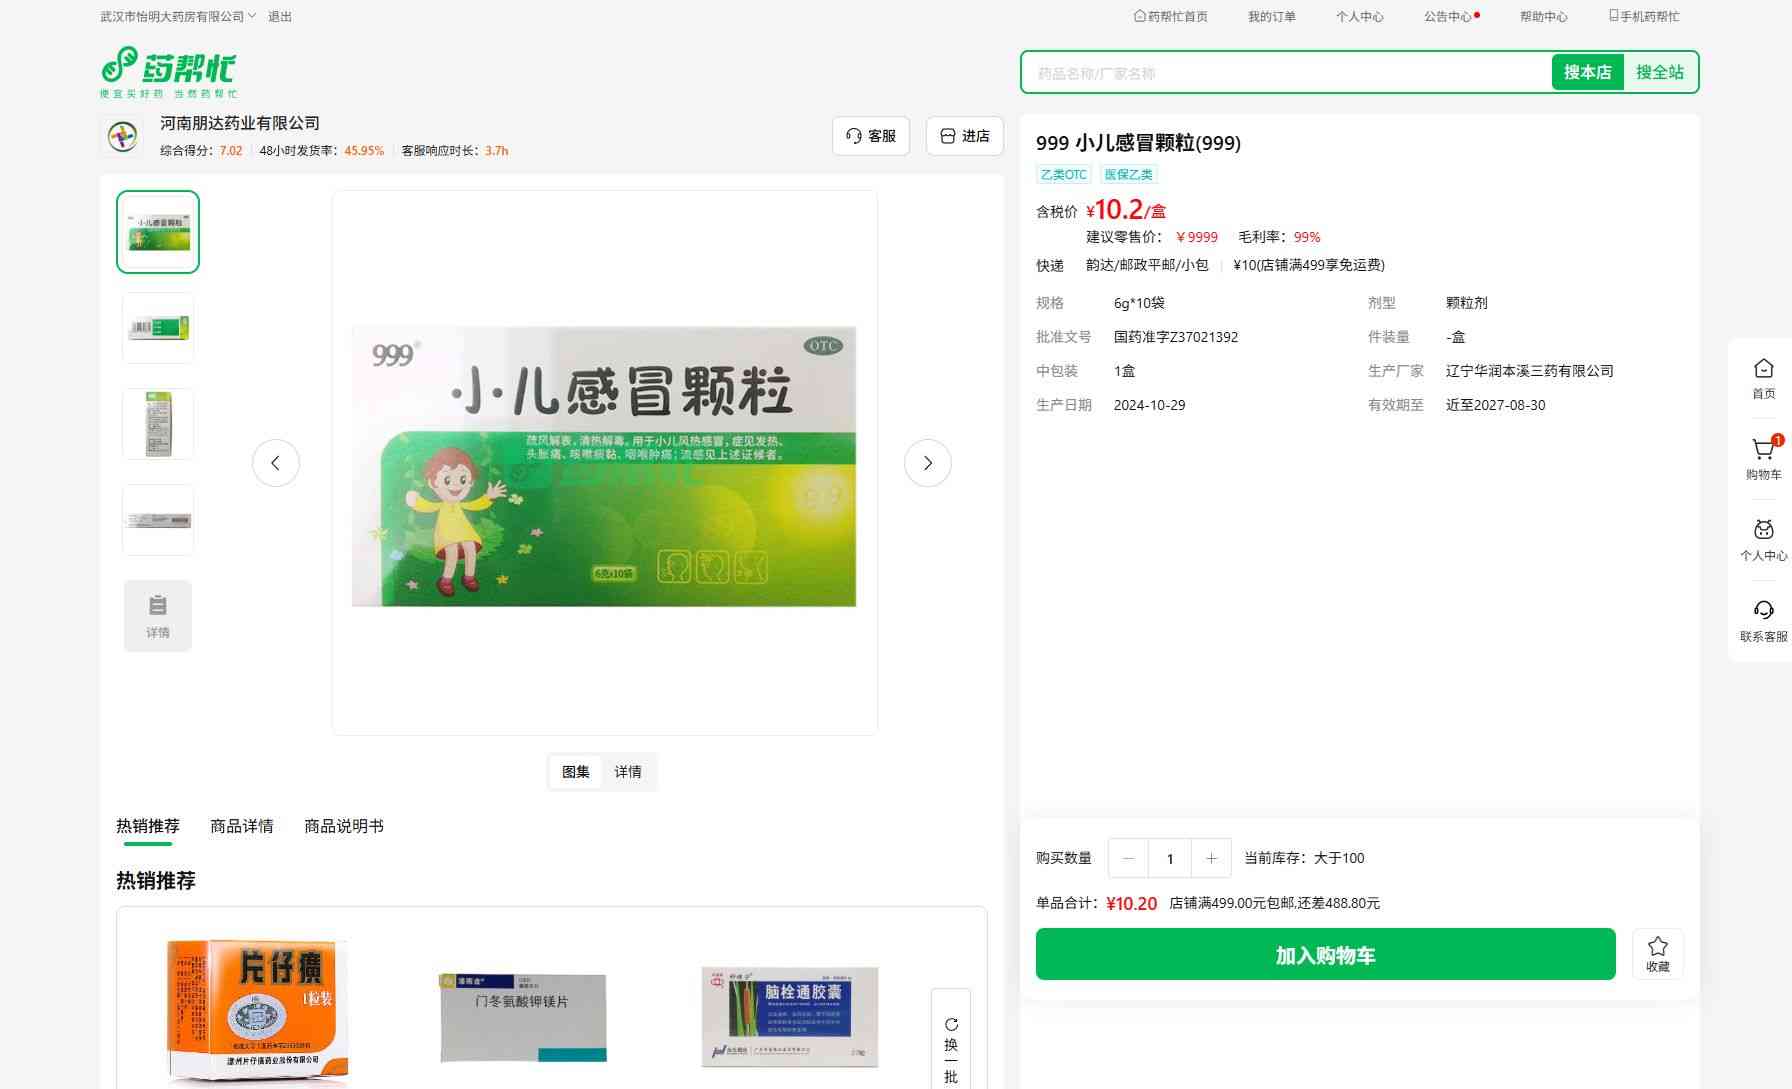Open the home icon in right sidebar
This screenshot has height=1089, width=1792.
pos(1763,370)
